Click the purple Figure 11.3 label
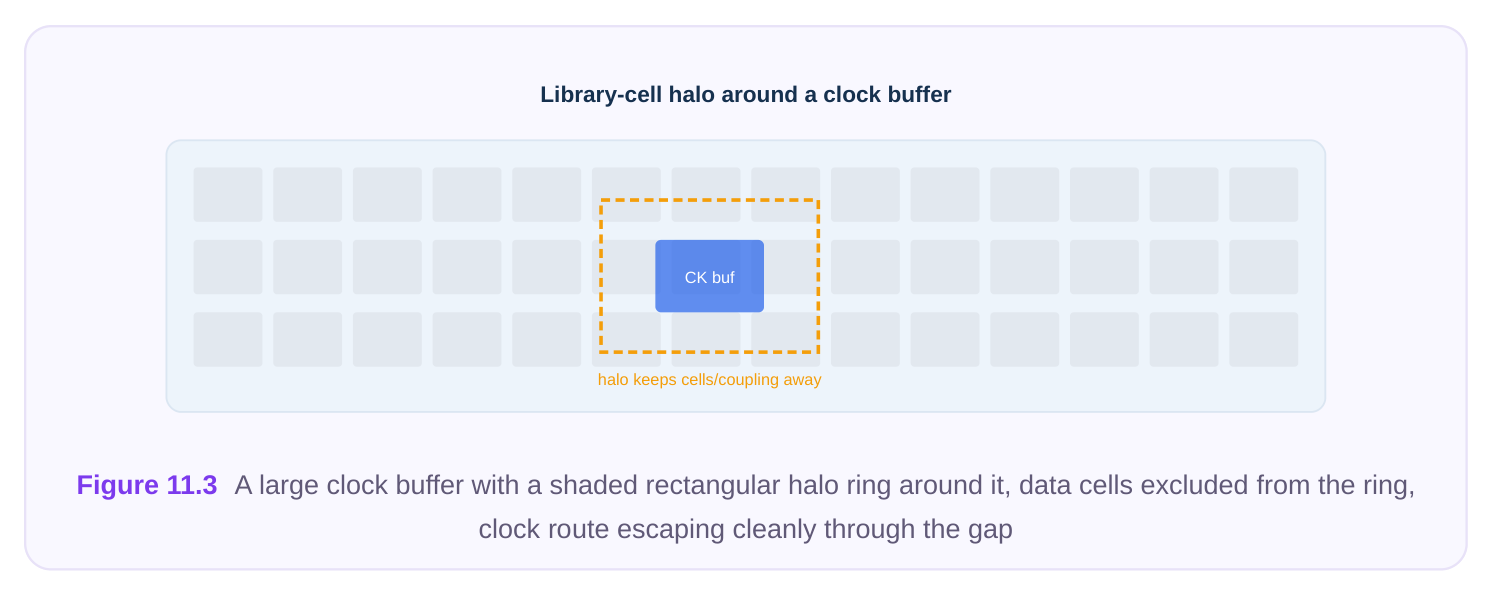1494x597 pixels. (147, 485)
